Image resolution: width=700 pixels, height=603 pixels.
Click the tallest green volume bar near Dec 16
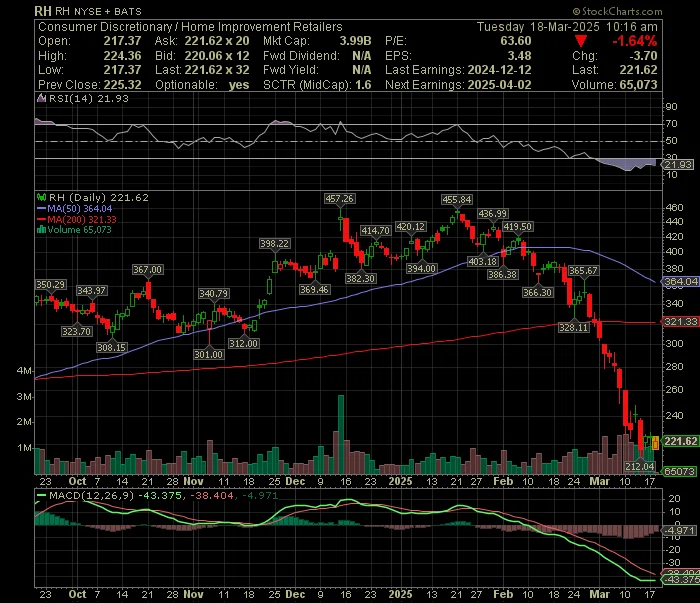(341, 434)
